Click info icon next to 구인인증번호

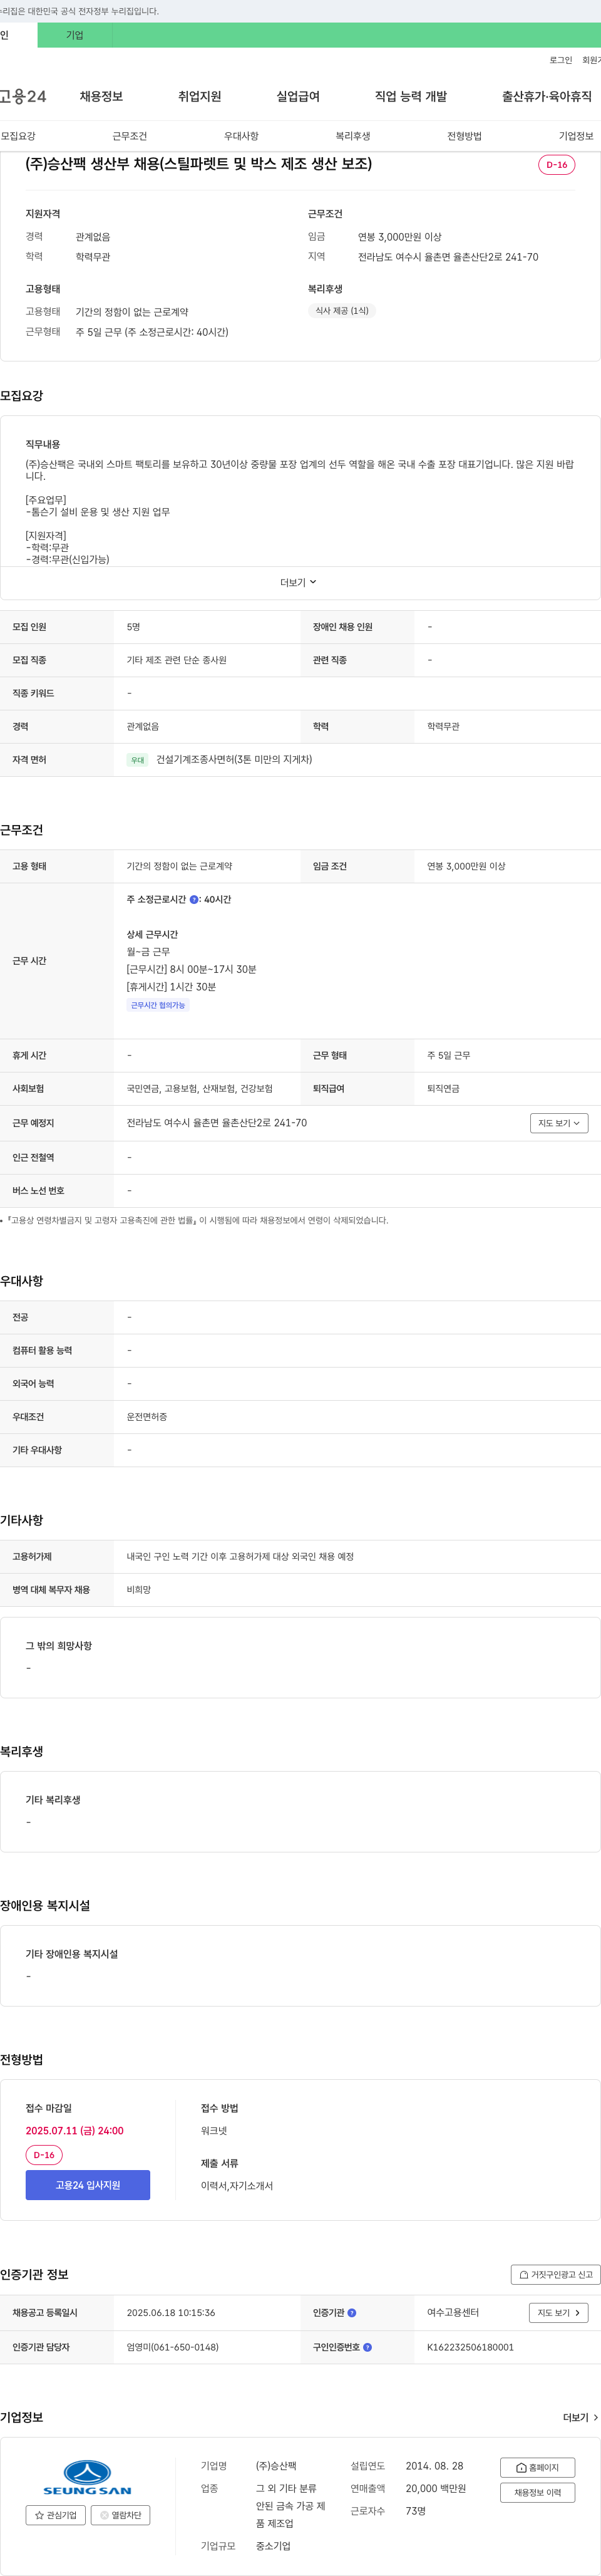pos(367,2346)
